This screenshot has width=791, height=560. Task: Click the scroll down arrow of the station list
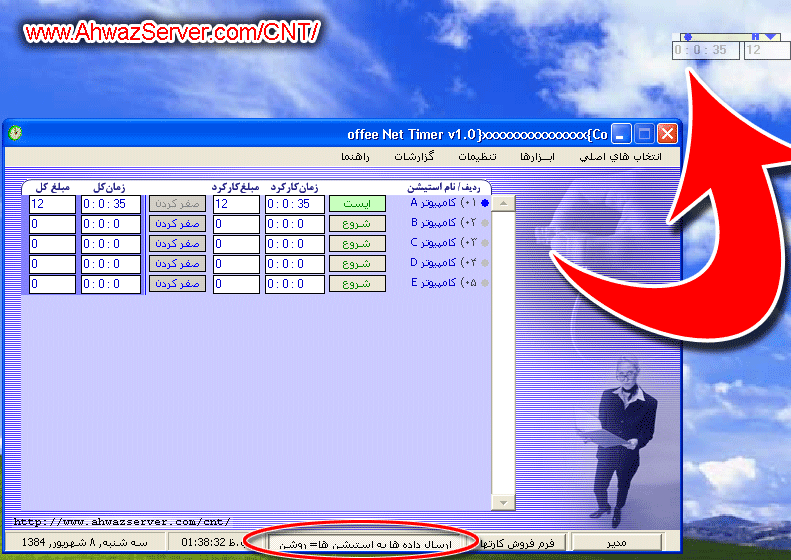pyautogui.click(x=503, y=502)
